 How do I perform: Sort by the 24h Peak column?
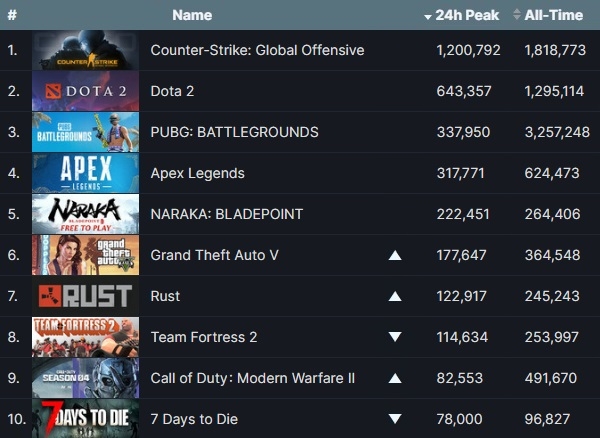click(x=465, y=15)
